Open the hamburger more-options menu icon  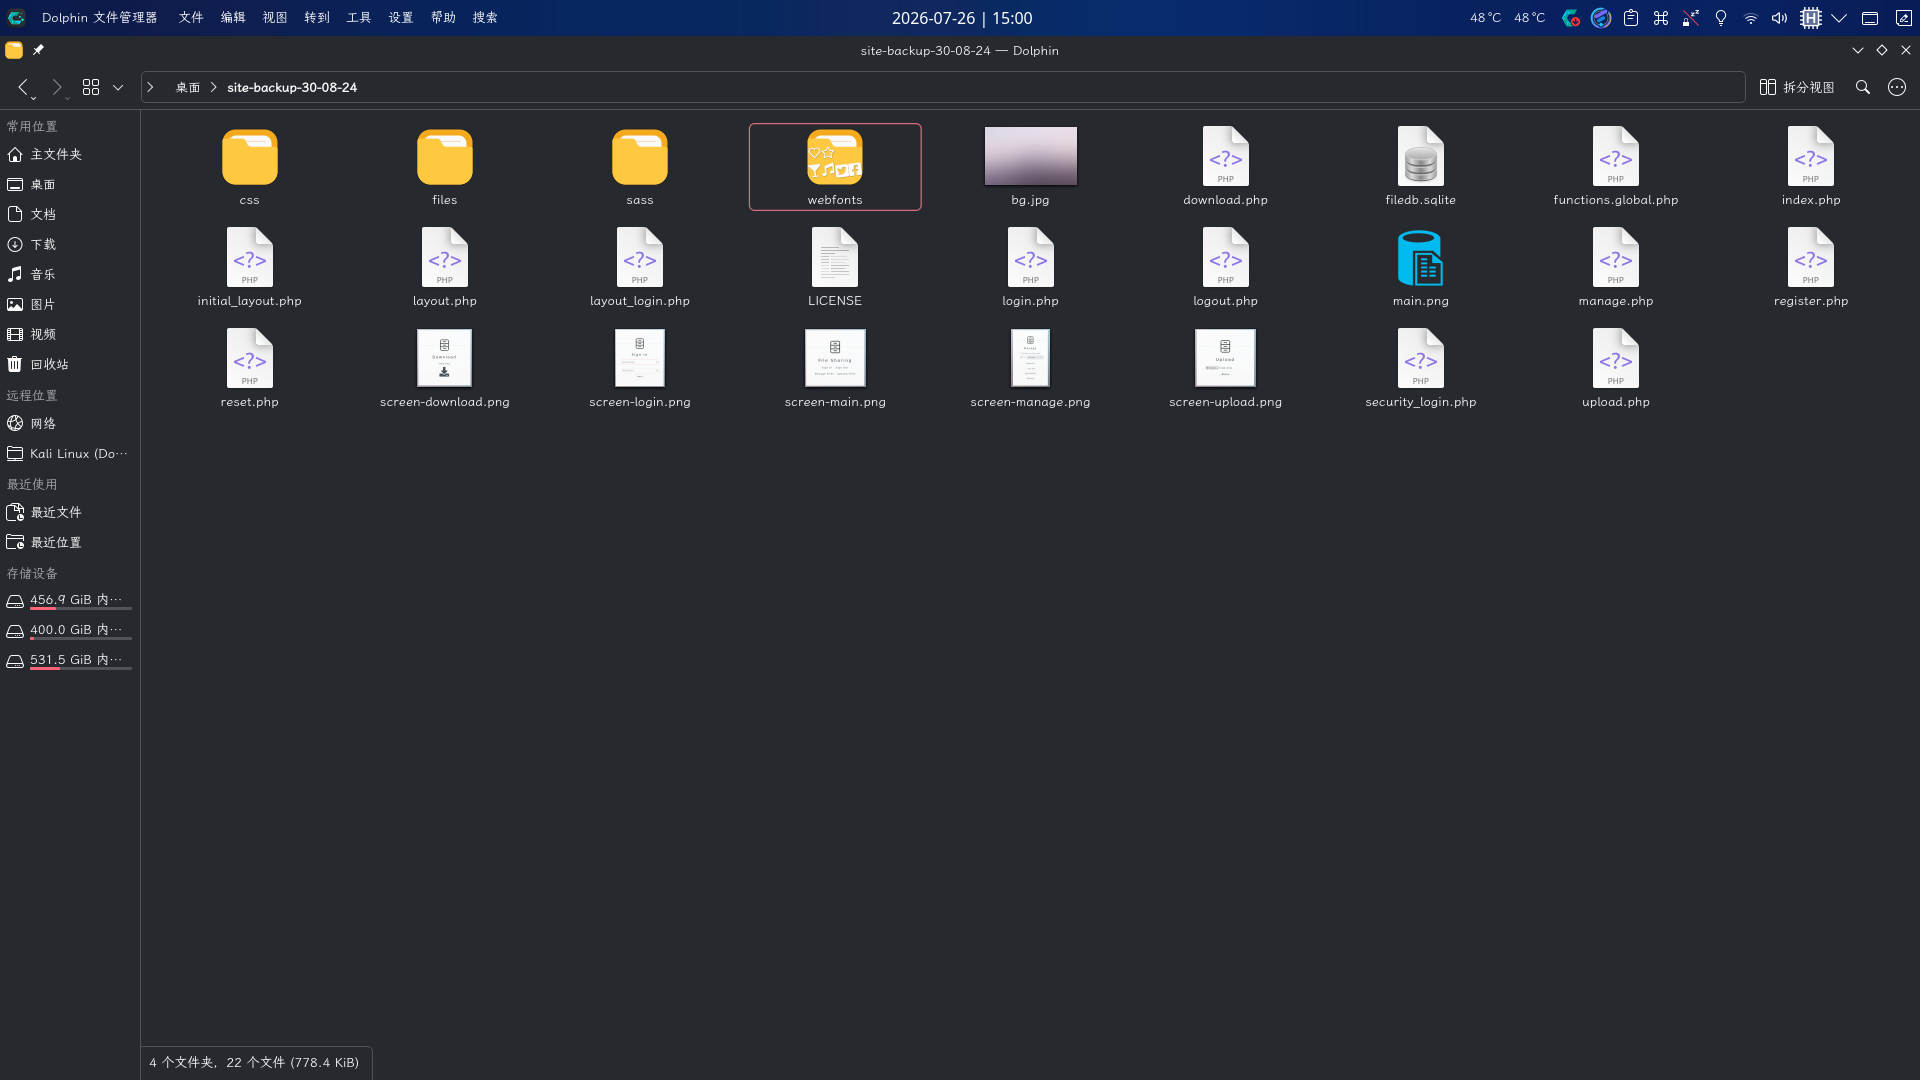click(1897, 88)
